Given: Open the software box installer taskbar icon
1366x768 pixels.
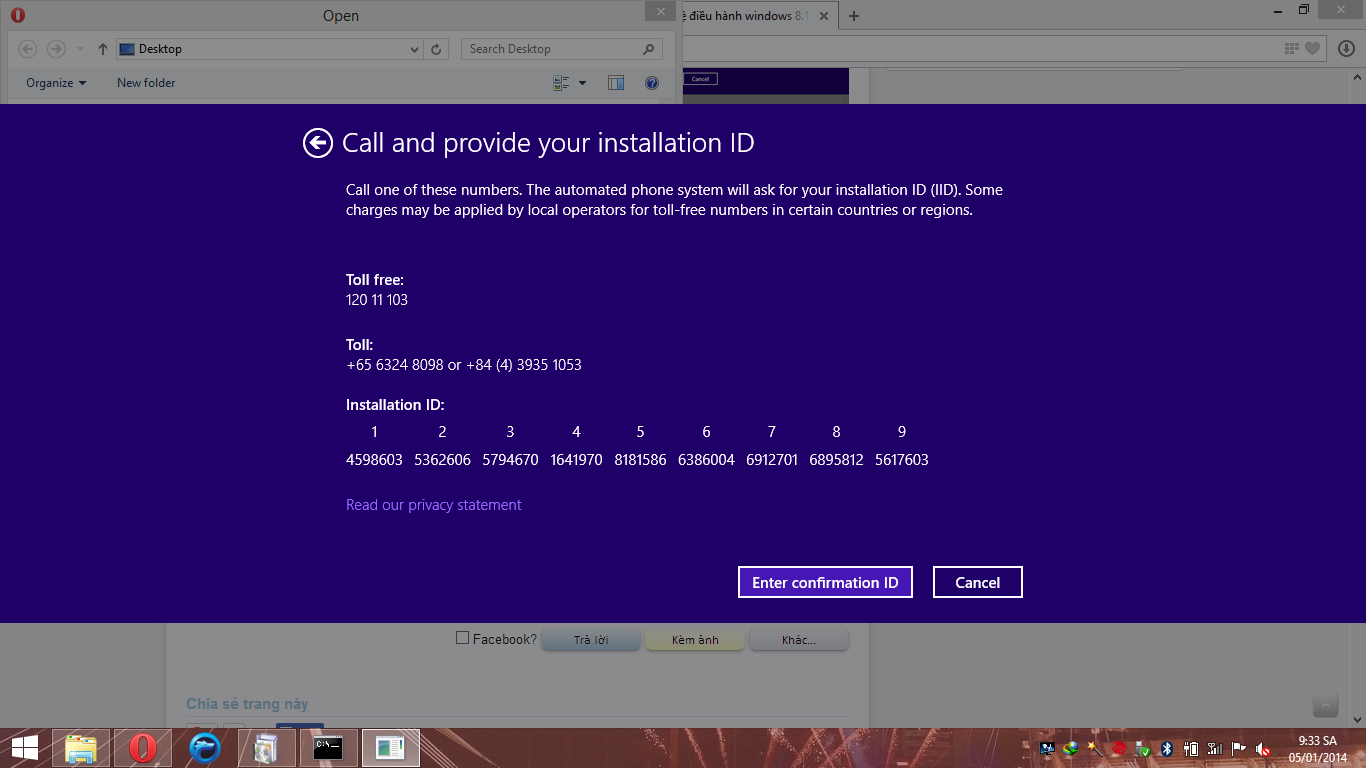Looking at the screenshot, I should click(266, 748).
